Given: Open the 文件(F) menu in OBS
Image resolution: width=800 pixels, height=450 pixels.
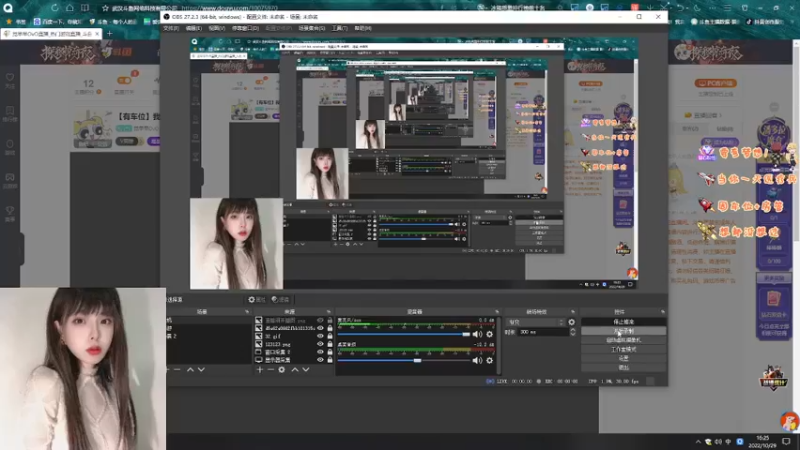Looking at the screenshot, I should click(x=171, y=28).
